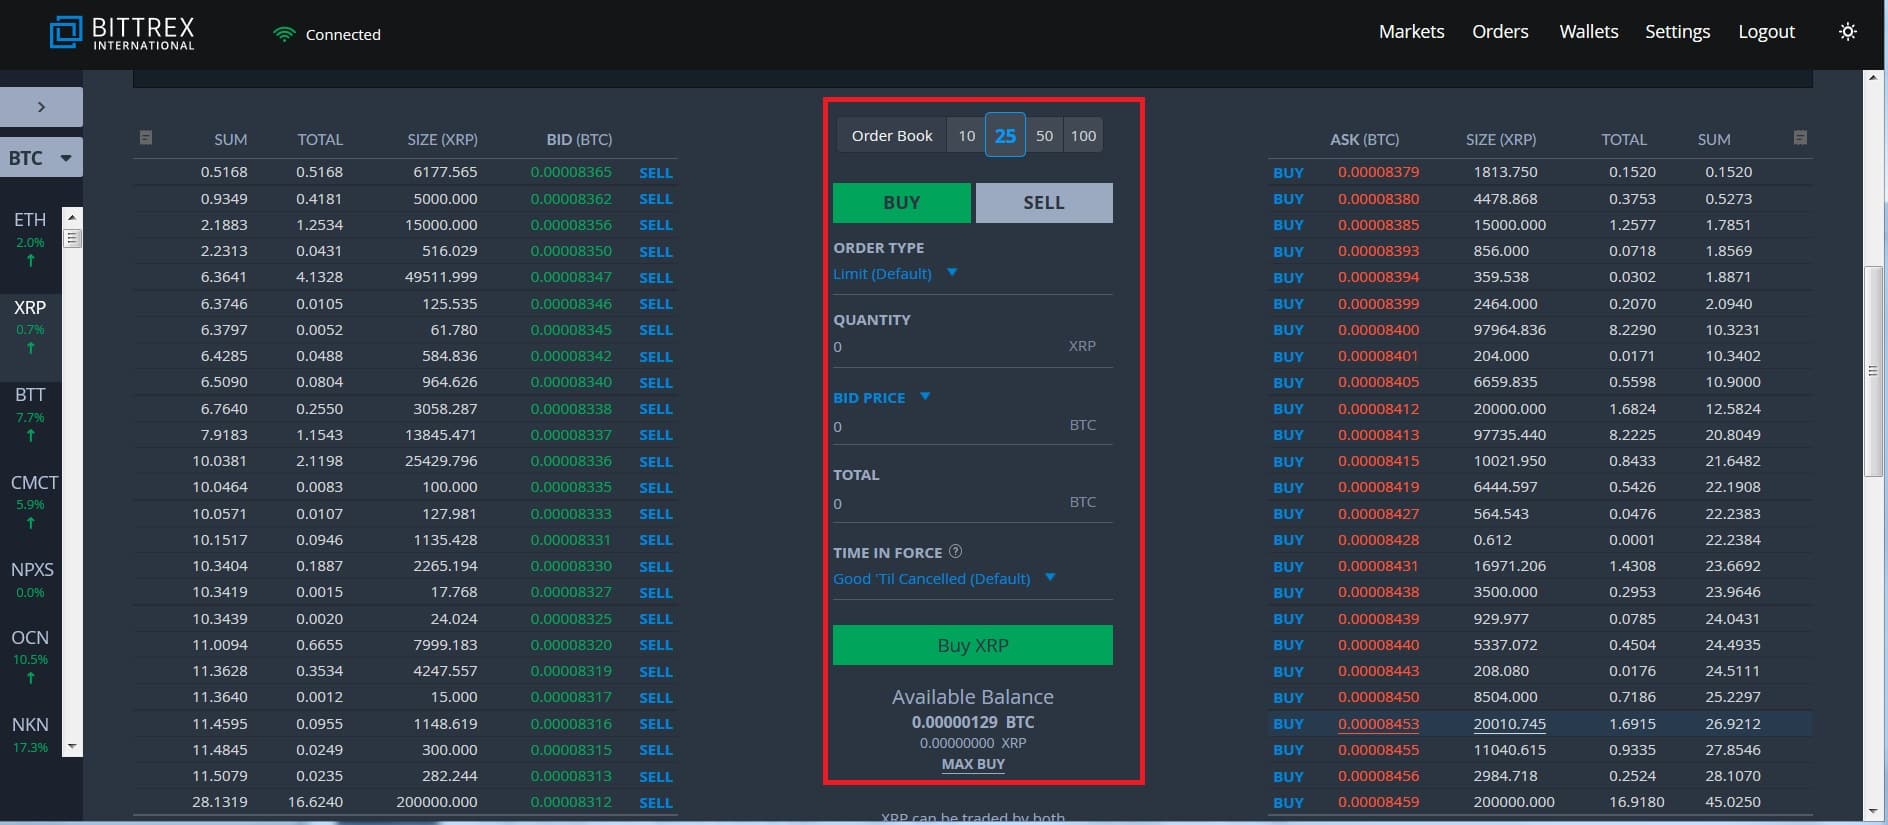Click the MAX BUY link

click(973, 764)
